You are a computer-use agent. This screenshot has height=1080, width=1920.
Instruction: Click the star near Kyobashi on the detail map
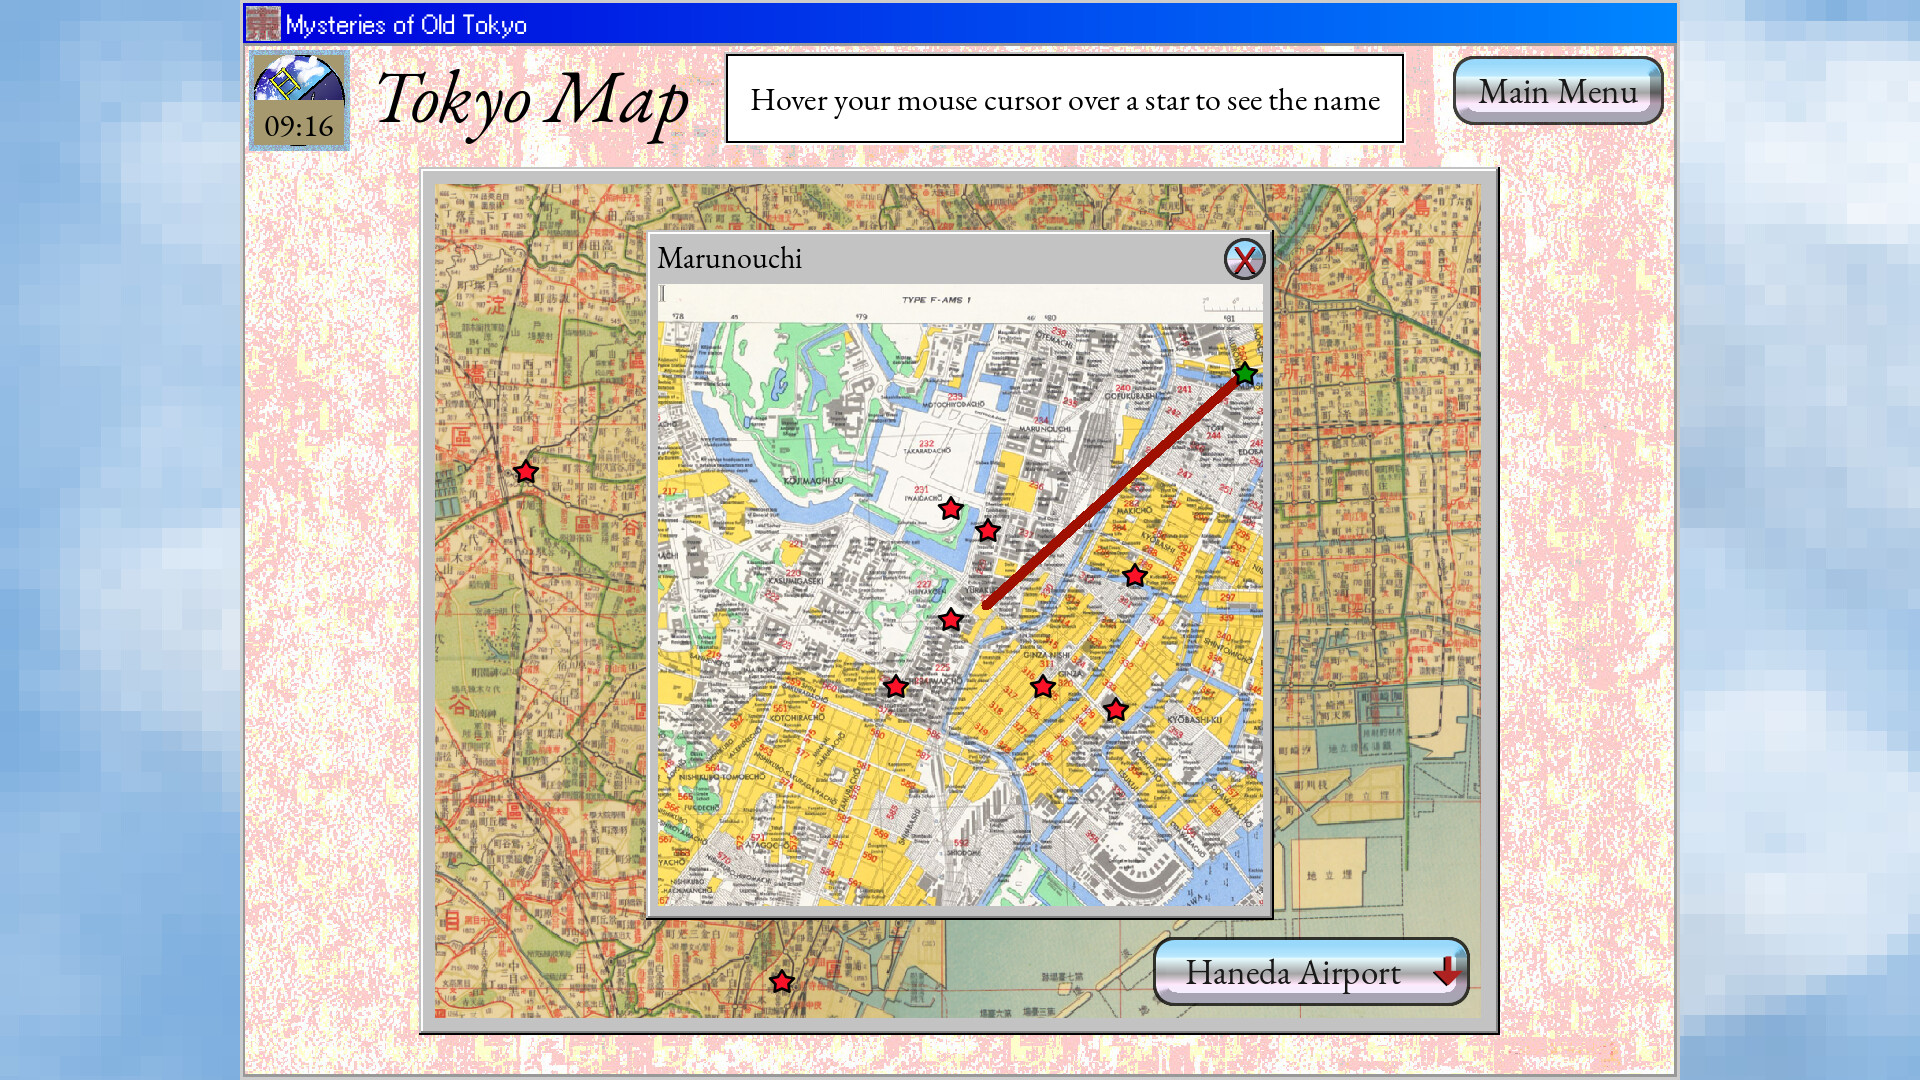tap(1135, 574)
